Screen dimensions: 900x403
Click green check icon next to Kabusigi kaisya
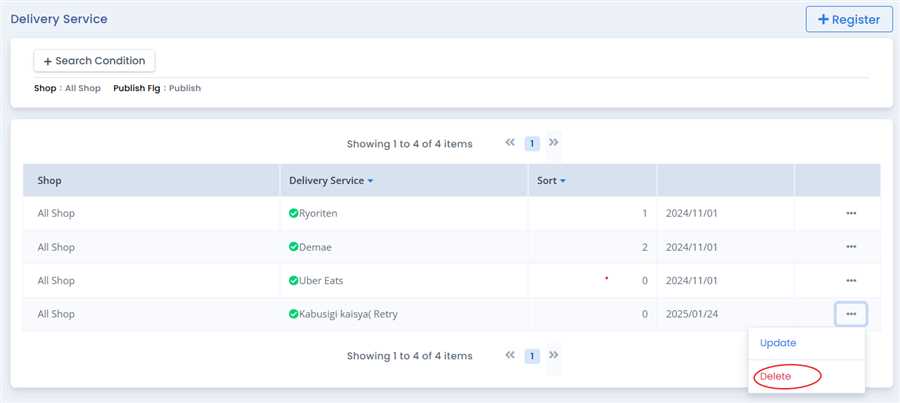pos(294,314)
